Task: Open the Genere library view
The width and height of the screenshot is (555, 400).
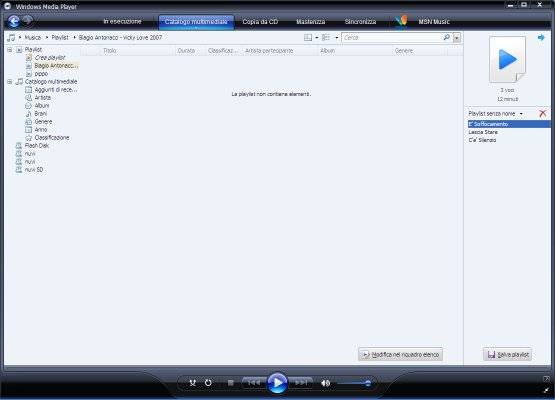Action: coord(43,121)
